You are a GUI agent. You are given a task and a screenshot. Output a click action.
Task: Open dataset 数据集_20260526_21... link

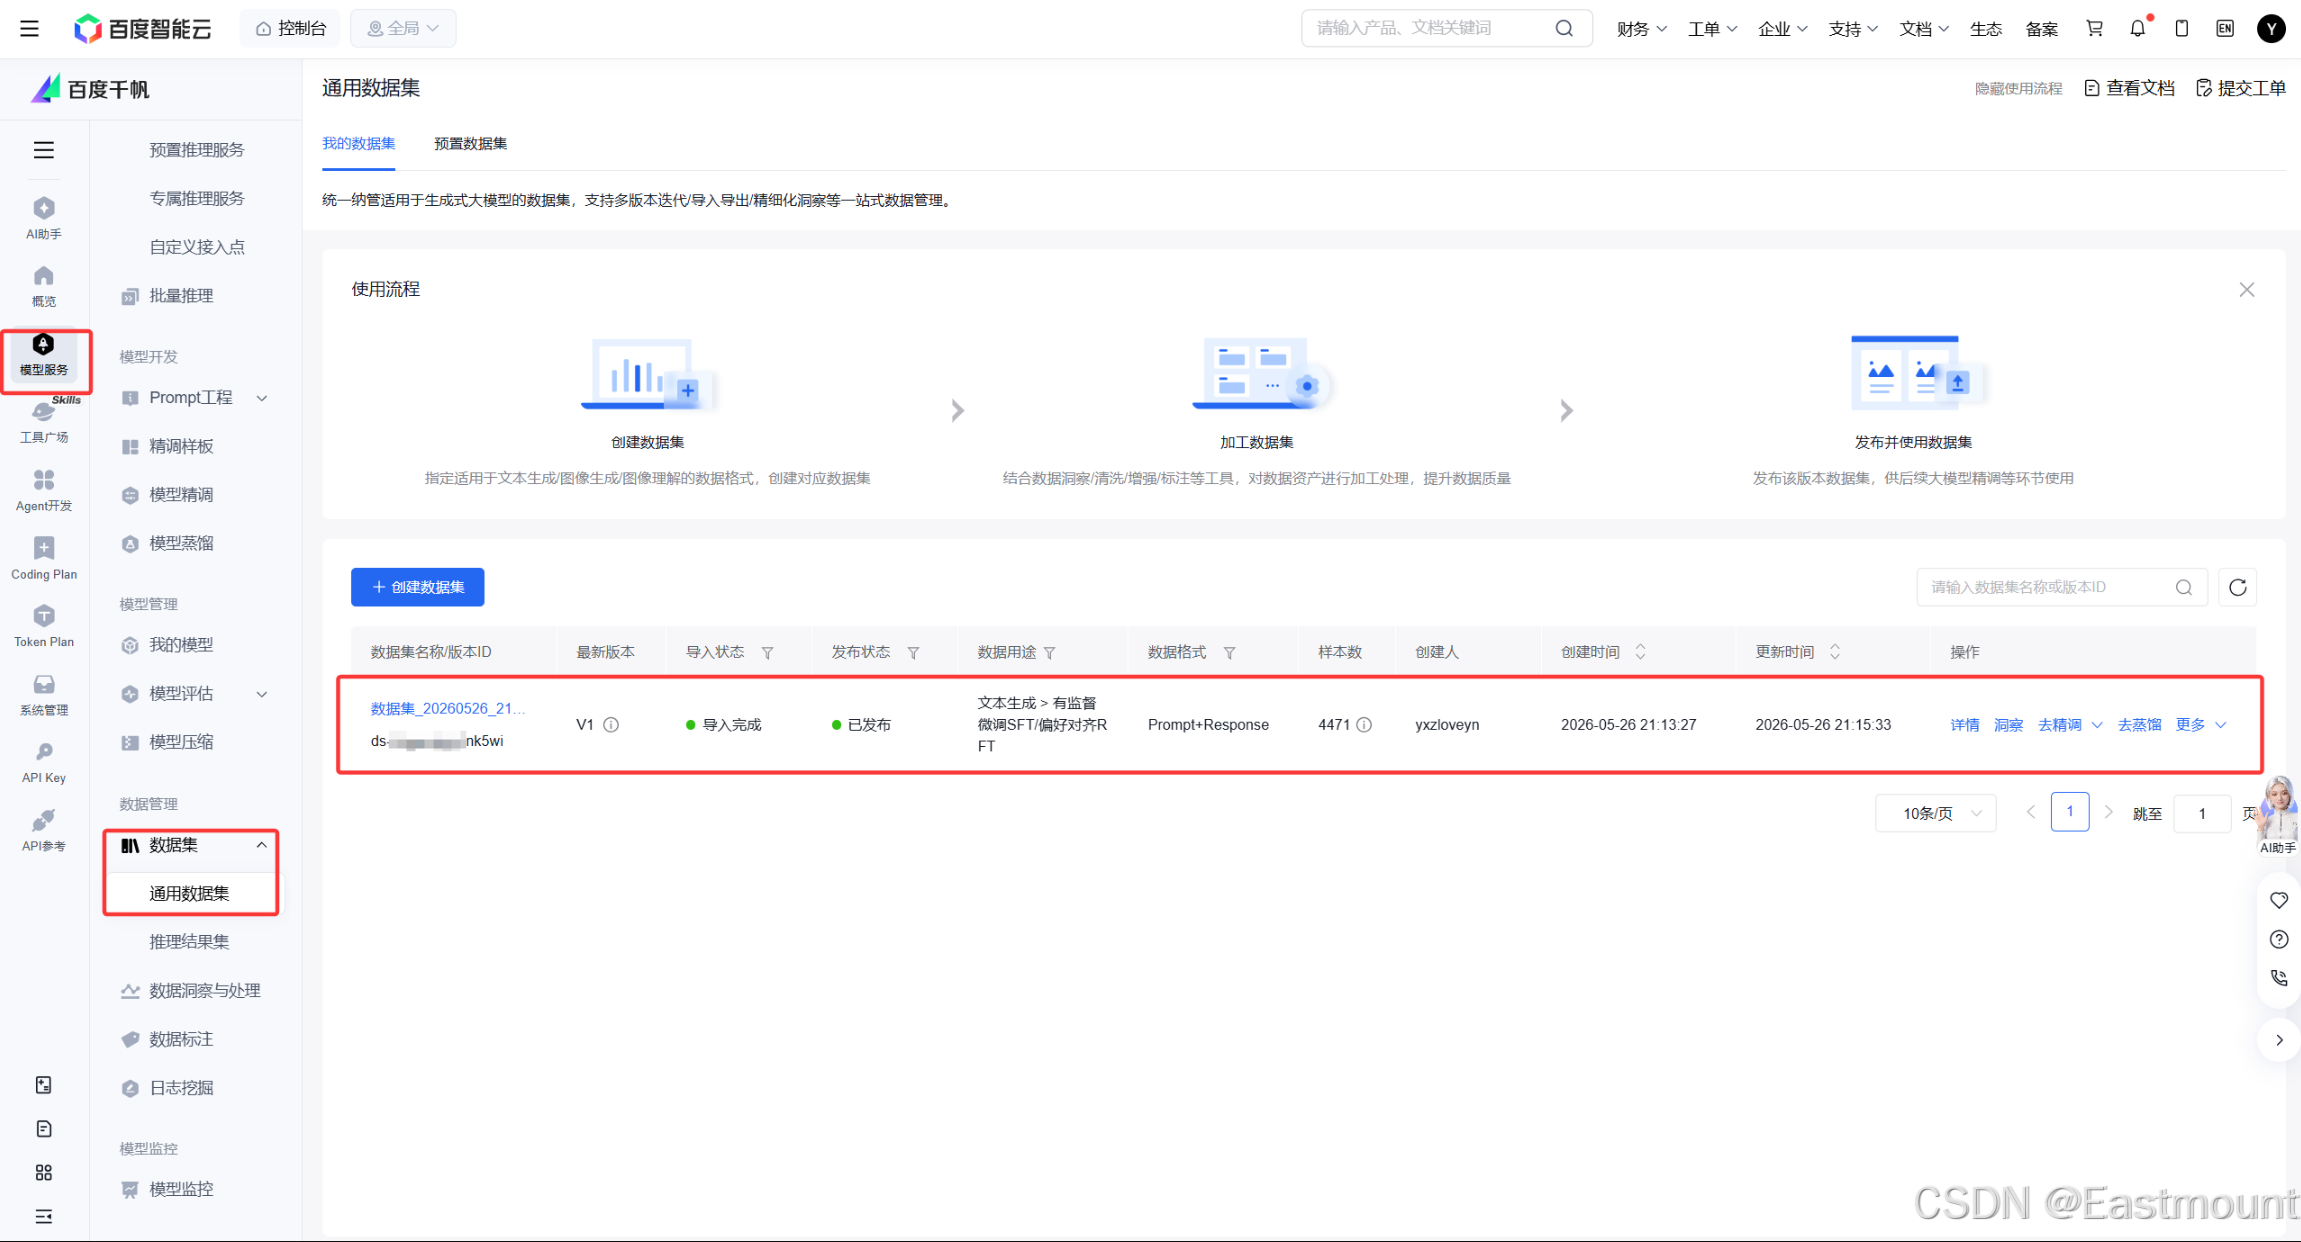[x=448, y=708]
